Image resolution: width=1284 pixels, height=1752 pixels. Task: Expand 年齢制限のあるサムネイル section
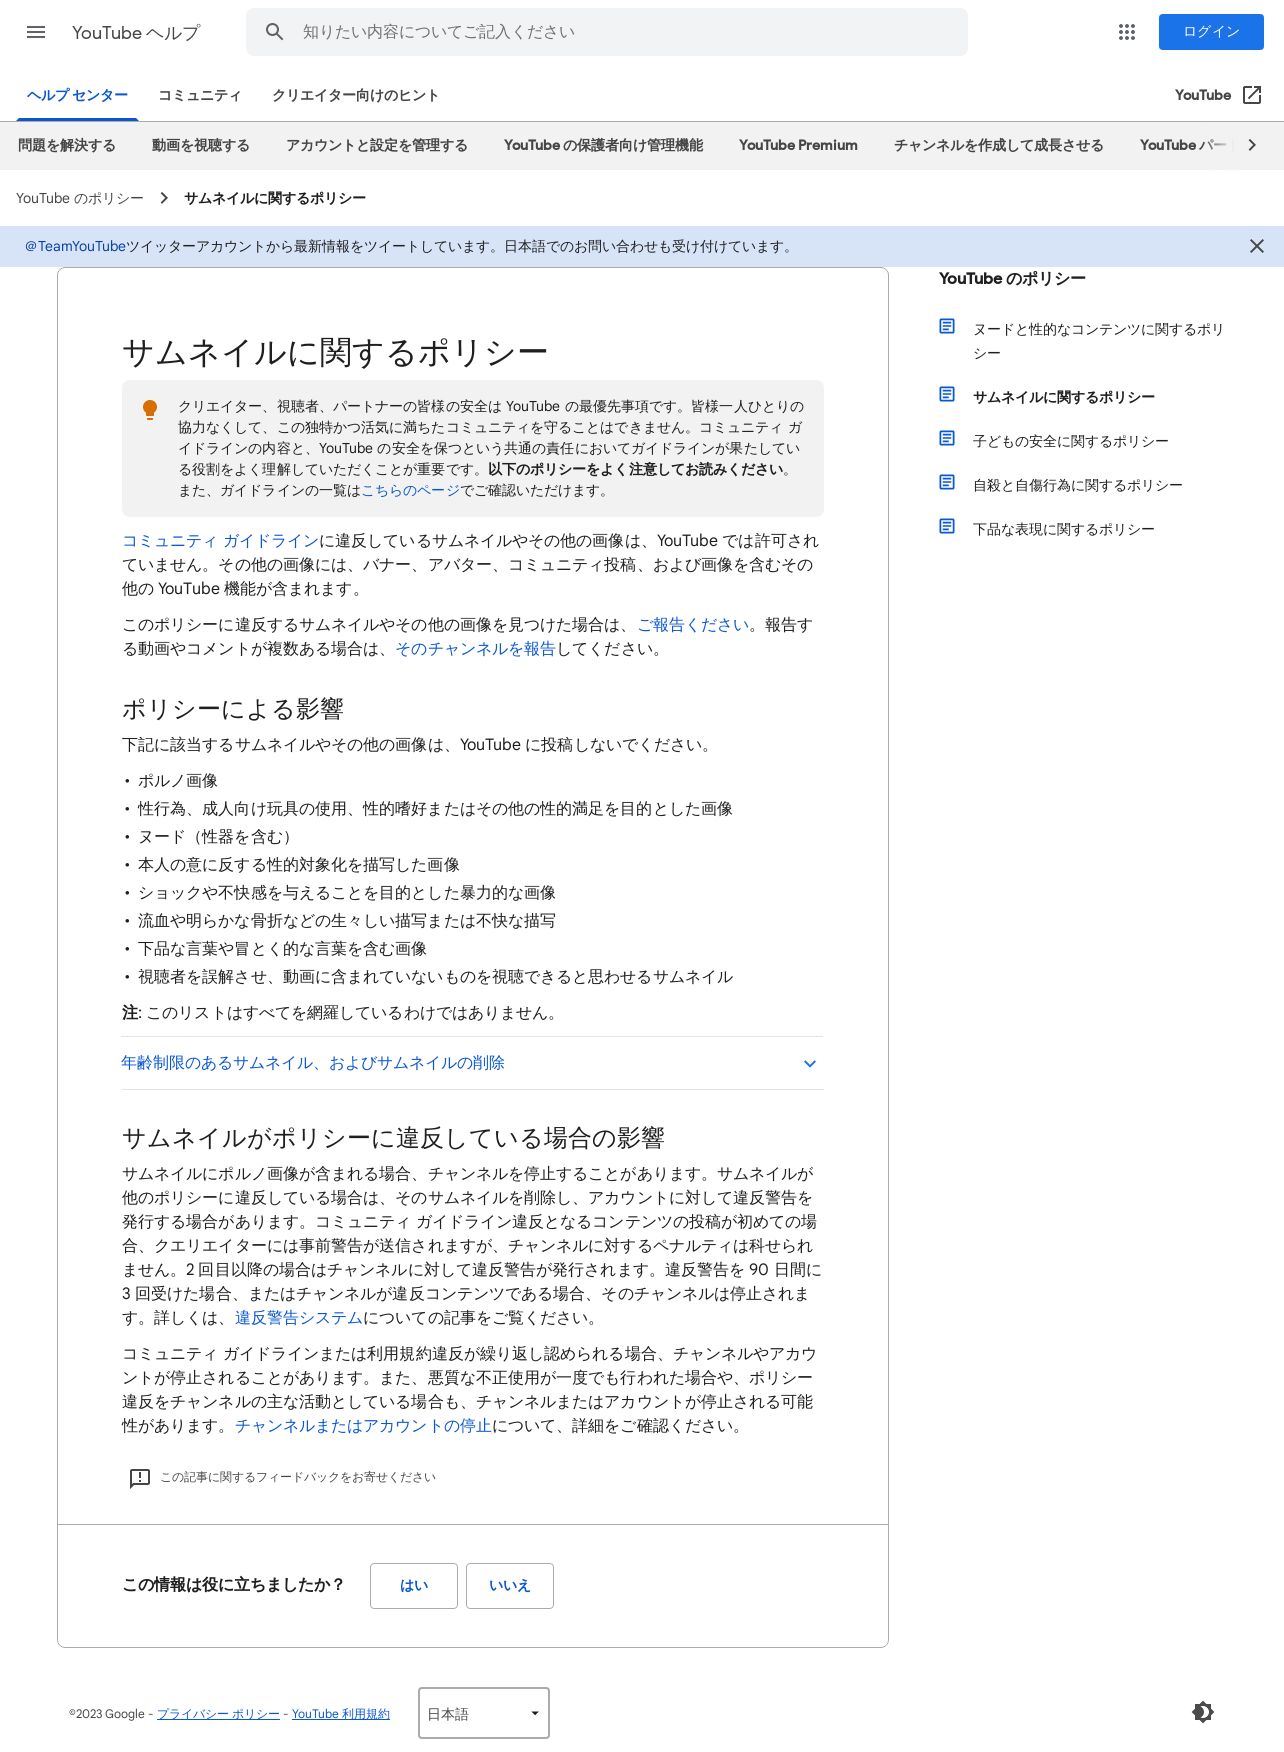[472, 1063]
